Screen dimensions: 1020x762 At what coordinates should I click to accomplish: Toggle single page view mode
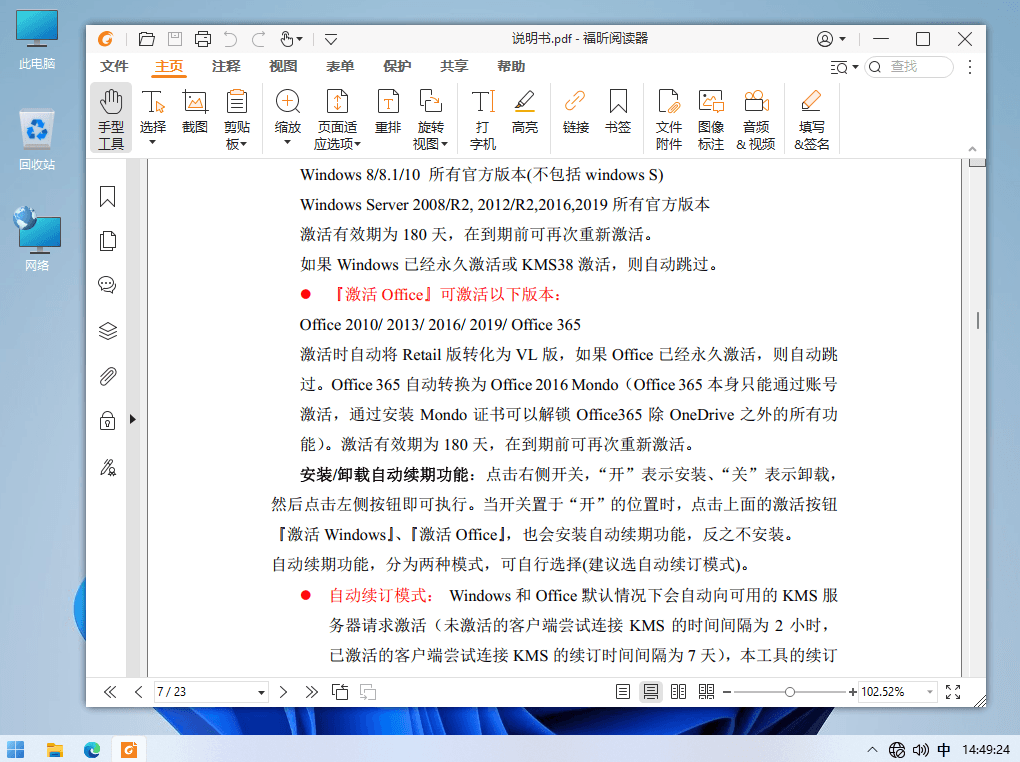pos(623,692)
